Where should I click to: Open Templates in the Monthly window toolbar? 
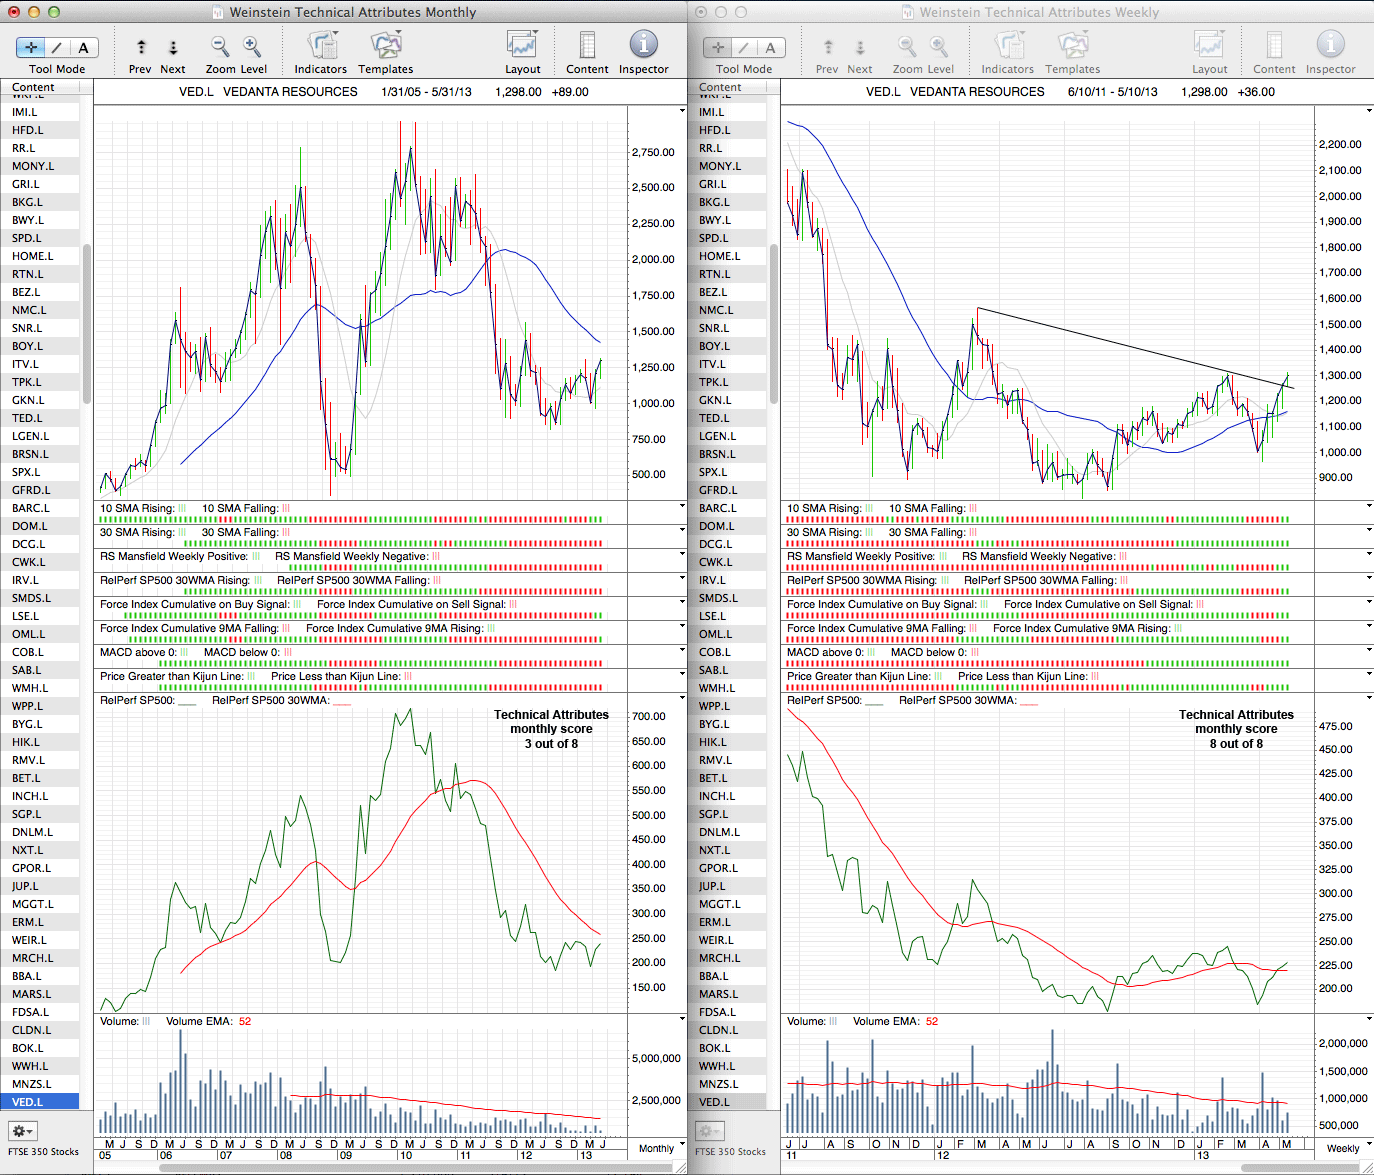pos(386,46)
